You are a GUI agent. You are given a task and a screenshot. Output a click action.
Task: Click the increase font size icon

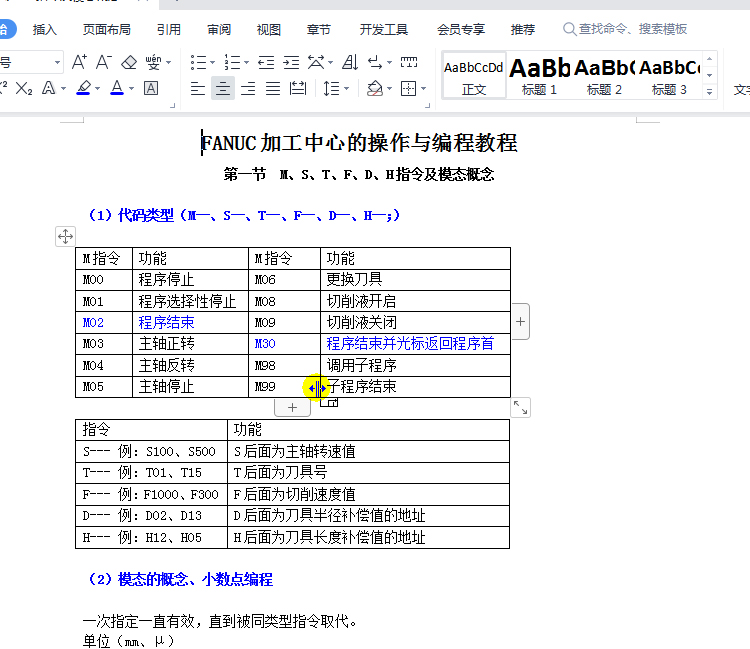coord(79,62)
